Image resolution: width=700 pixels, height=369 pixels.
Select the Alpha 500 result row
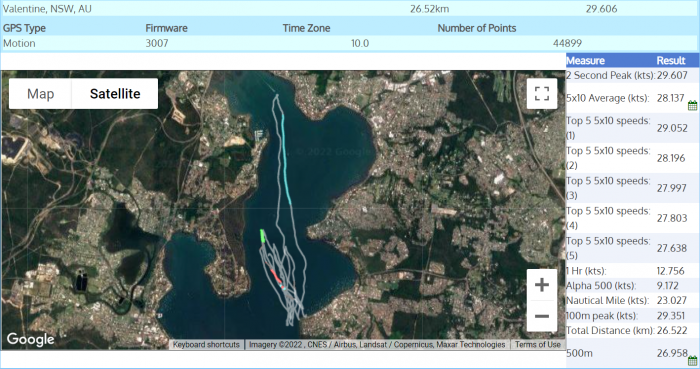pyautogui.click(x=632, y=286)
